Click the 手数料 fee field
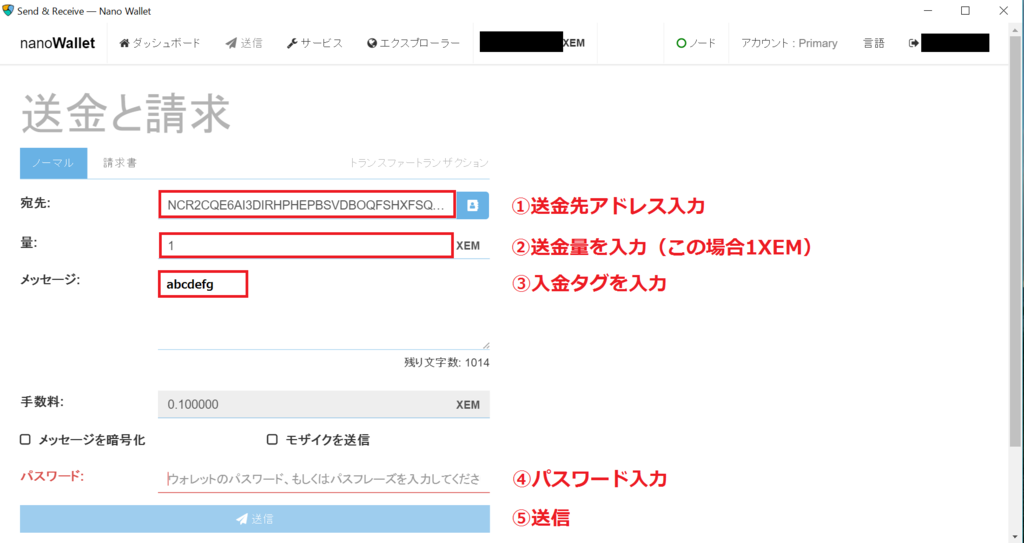This screenshot has height=543, width=1024. click(323, 404)
